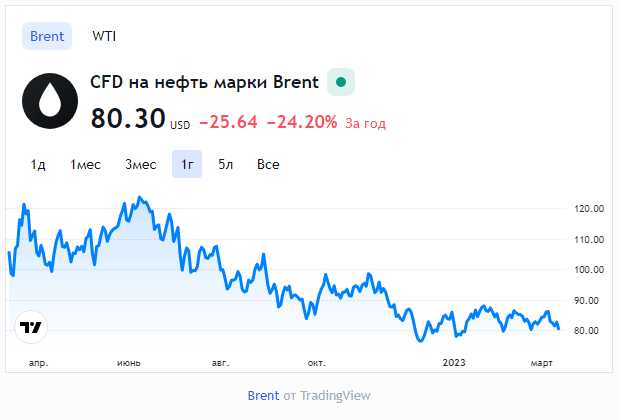Click the CFD на нефть марки Brent title
Screen dimensions: 621x420
coord(204,82)
